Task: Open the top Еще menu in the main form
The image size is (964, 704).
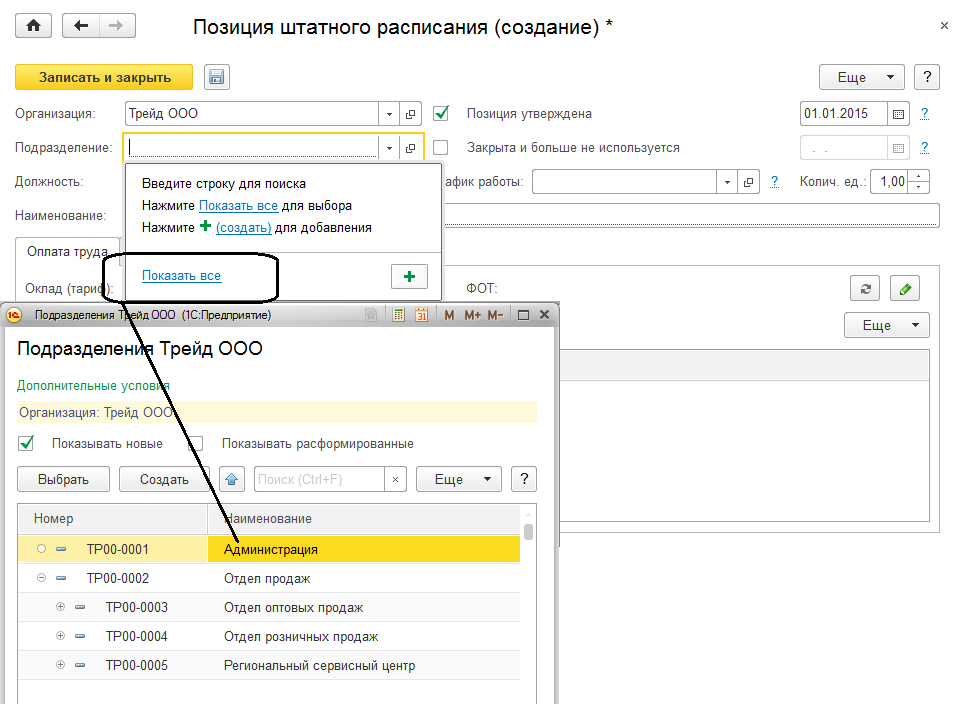Action: pos(861,77)
